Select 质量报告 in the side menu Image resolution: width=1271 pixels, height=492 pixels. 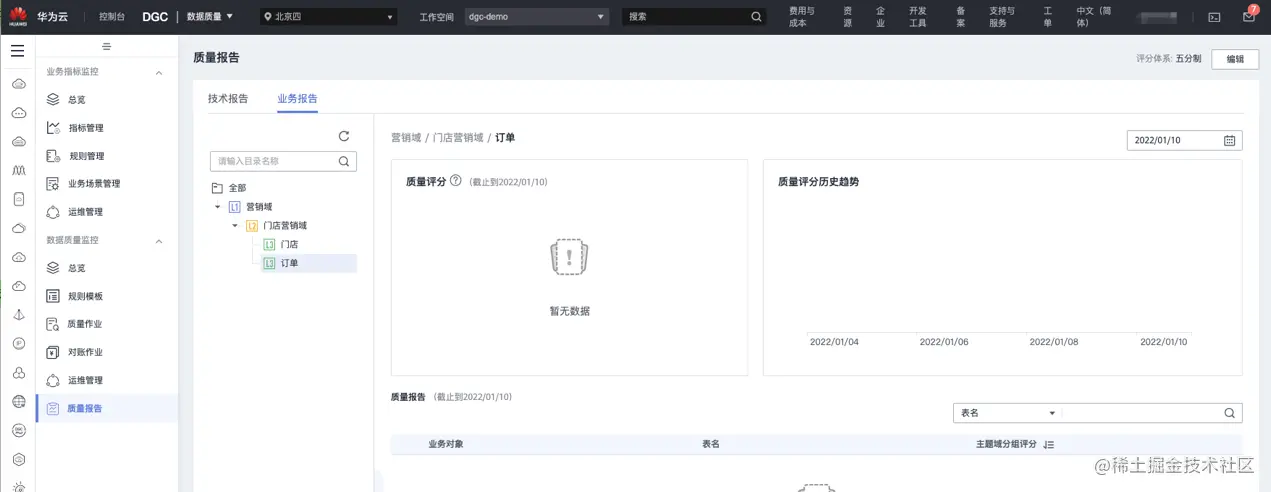click(107, 408)
